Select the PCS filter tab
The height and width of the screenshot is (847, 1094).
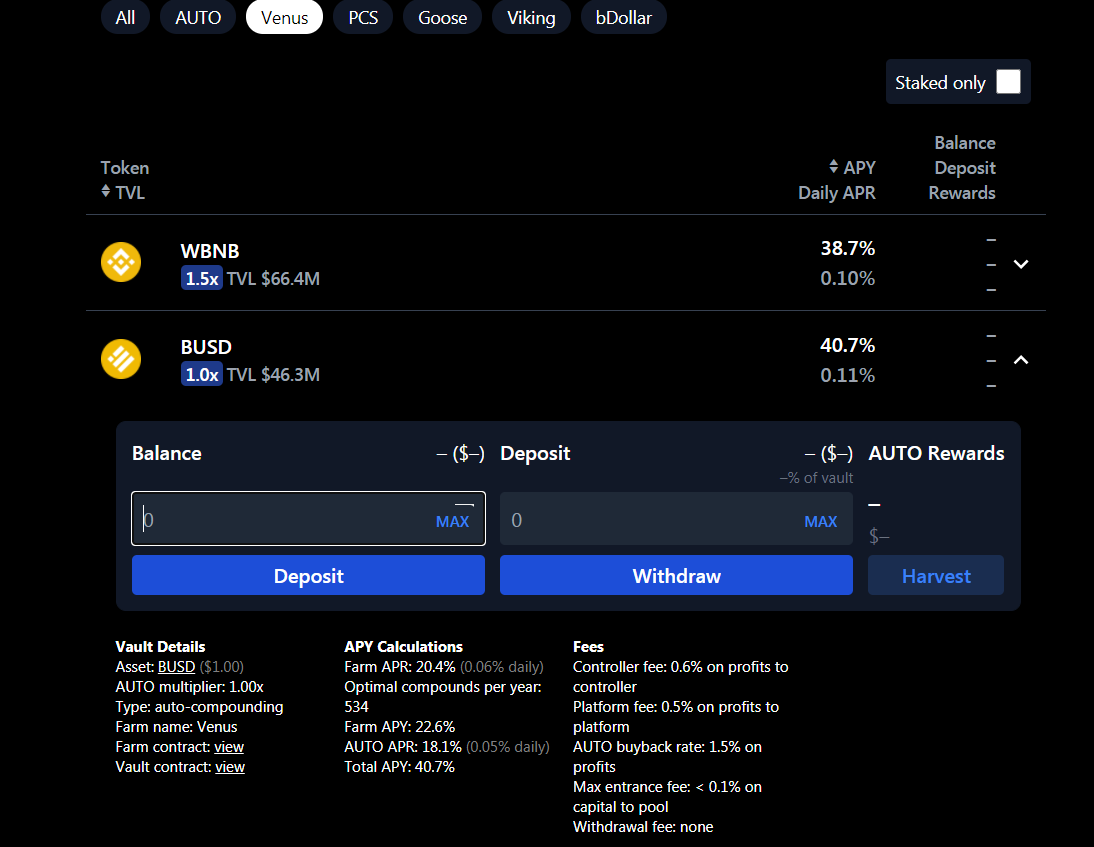(x=363, y=17)
